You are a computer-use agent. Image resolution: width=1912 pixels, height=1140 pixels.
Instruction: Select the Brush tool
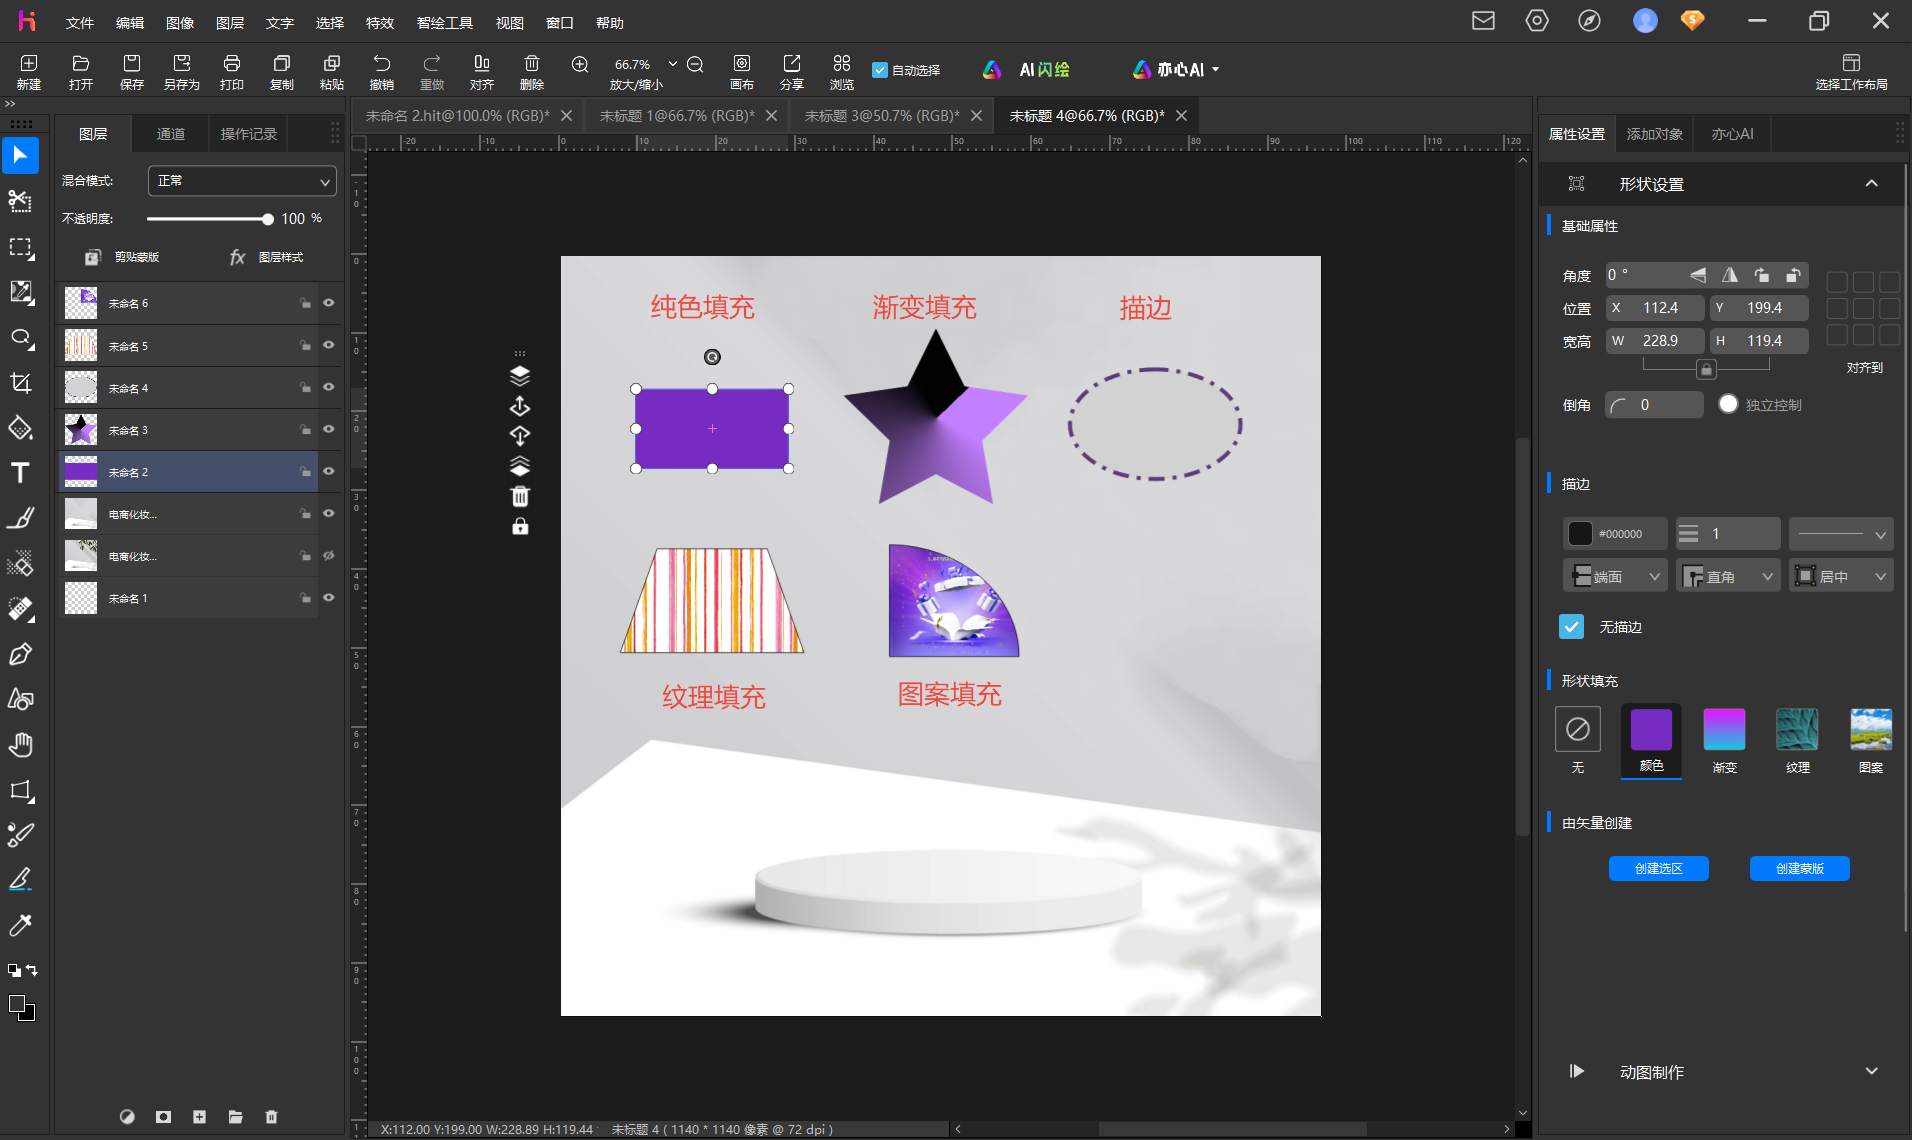(x=20, y=518)
